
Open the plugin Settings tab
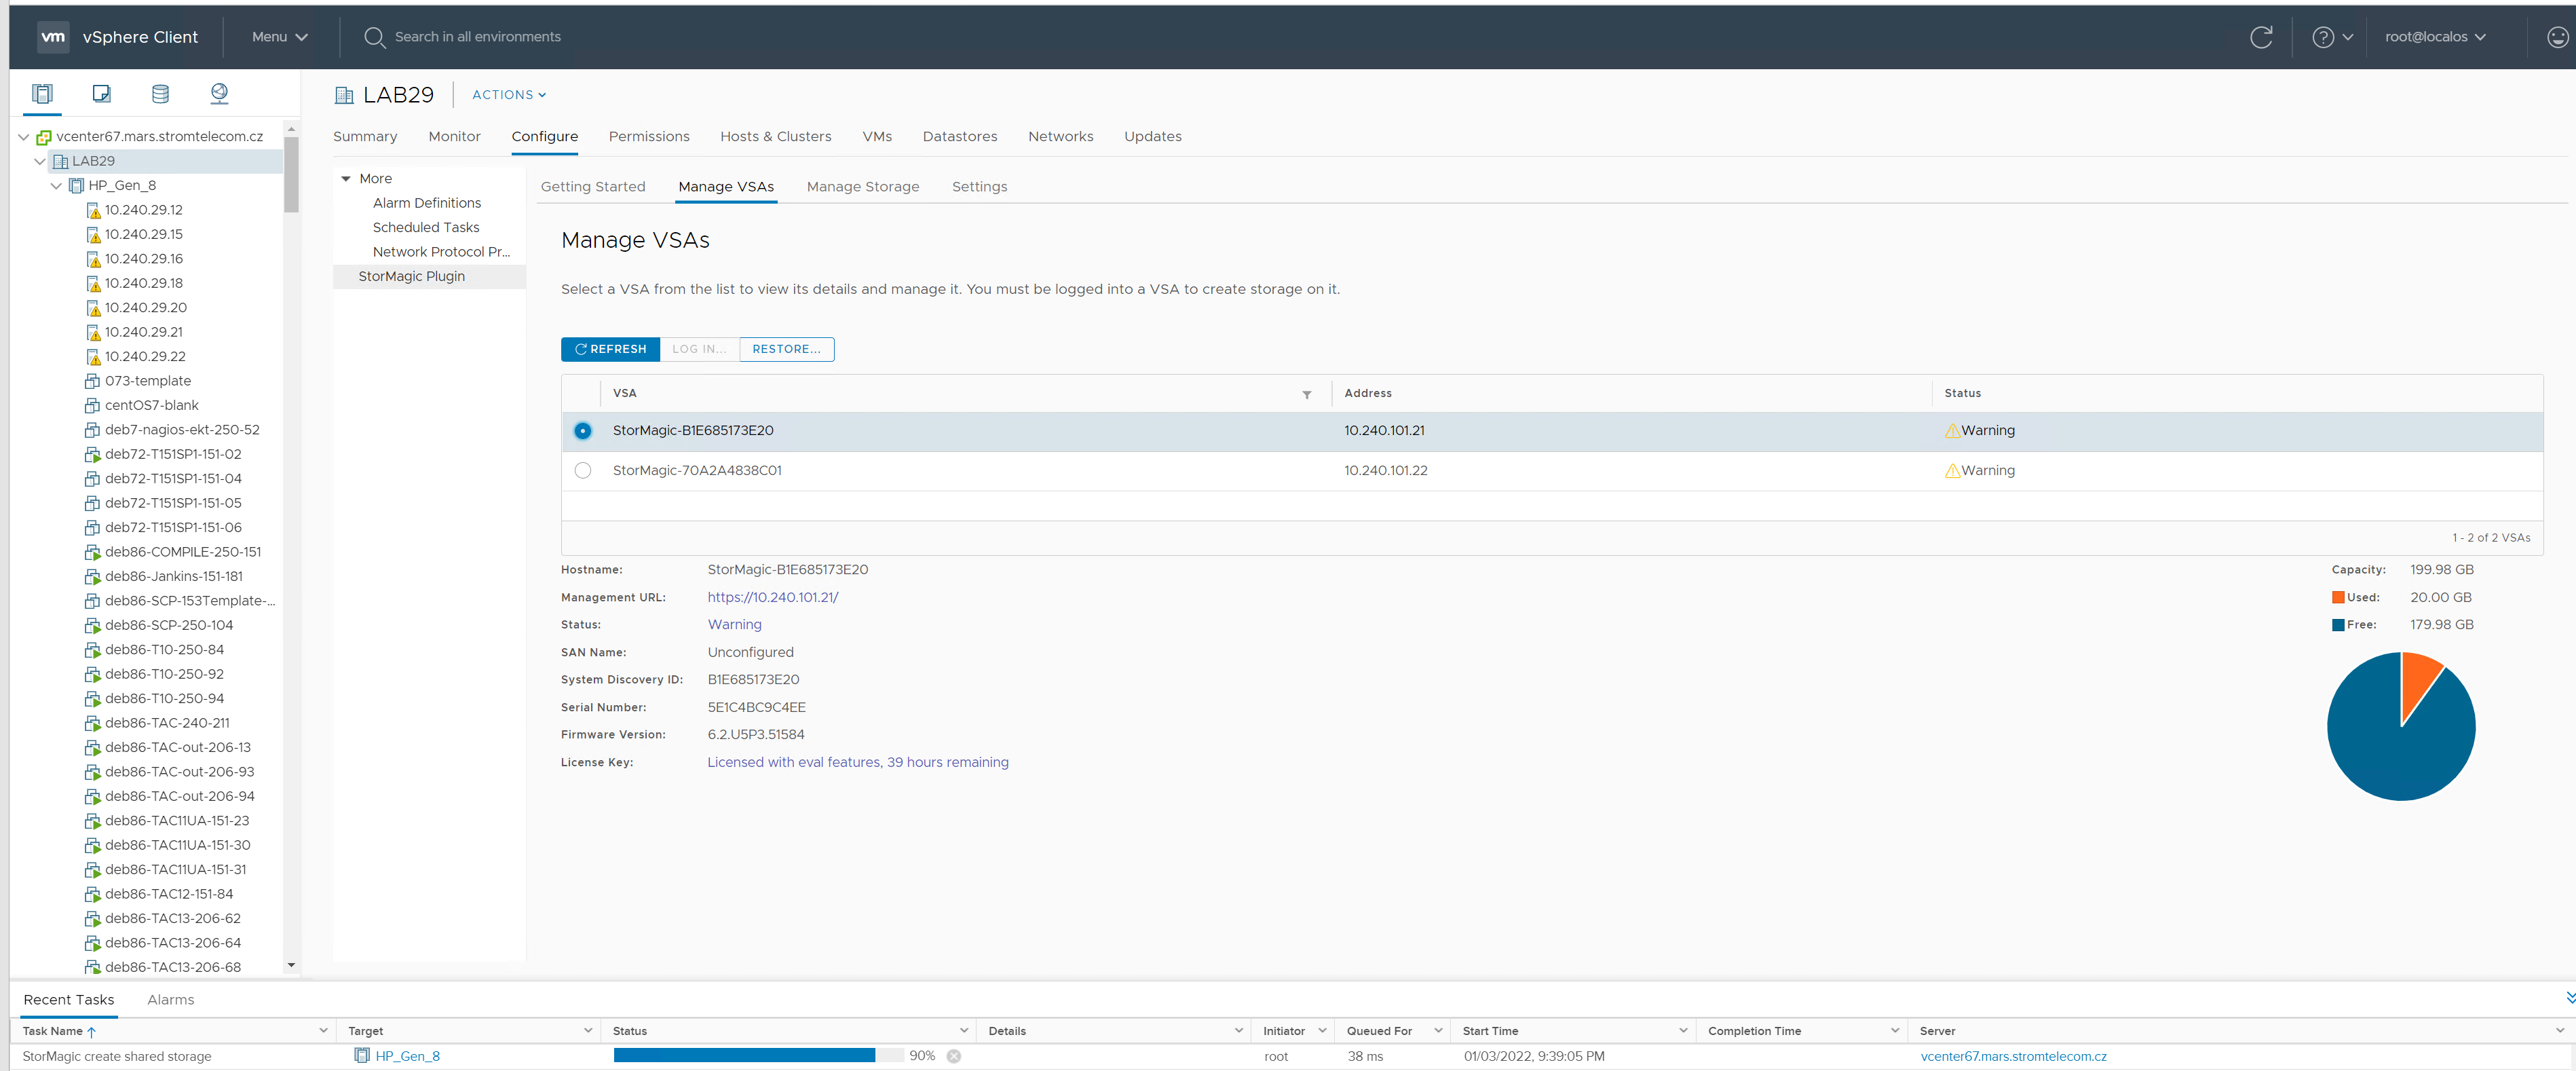pyautogui.click(x=979, y=187)
